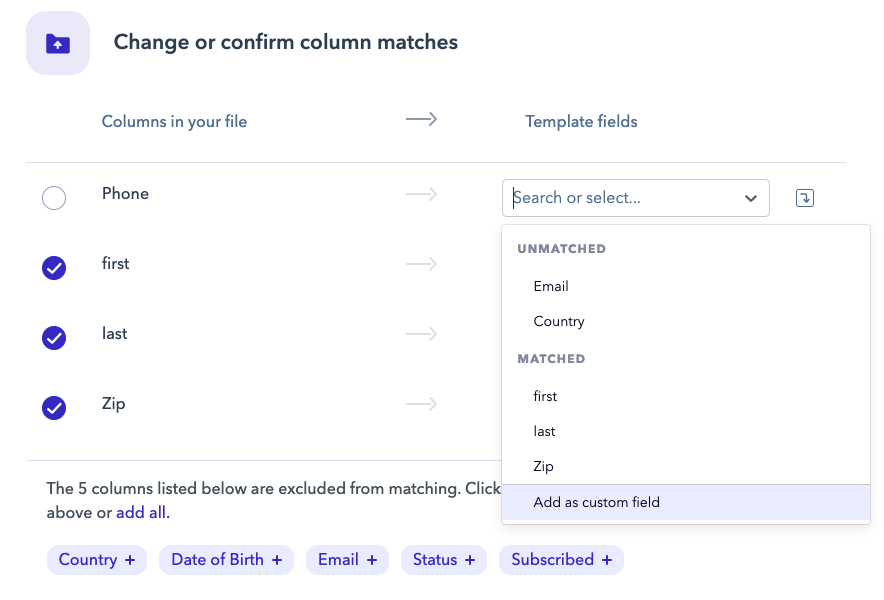Click the plus icon on Subscribed chip
Viewport: 884px width, 600px height.
[607, 560]
